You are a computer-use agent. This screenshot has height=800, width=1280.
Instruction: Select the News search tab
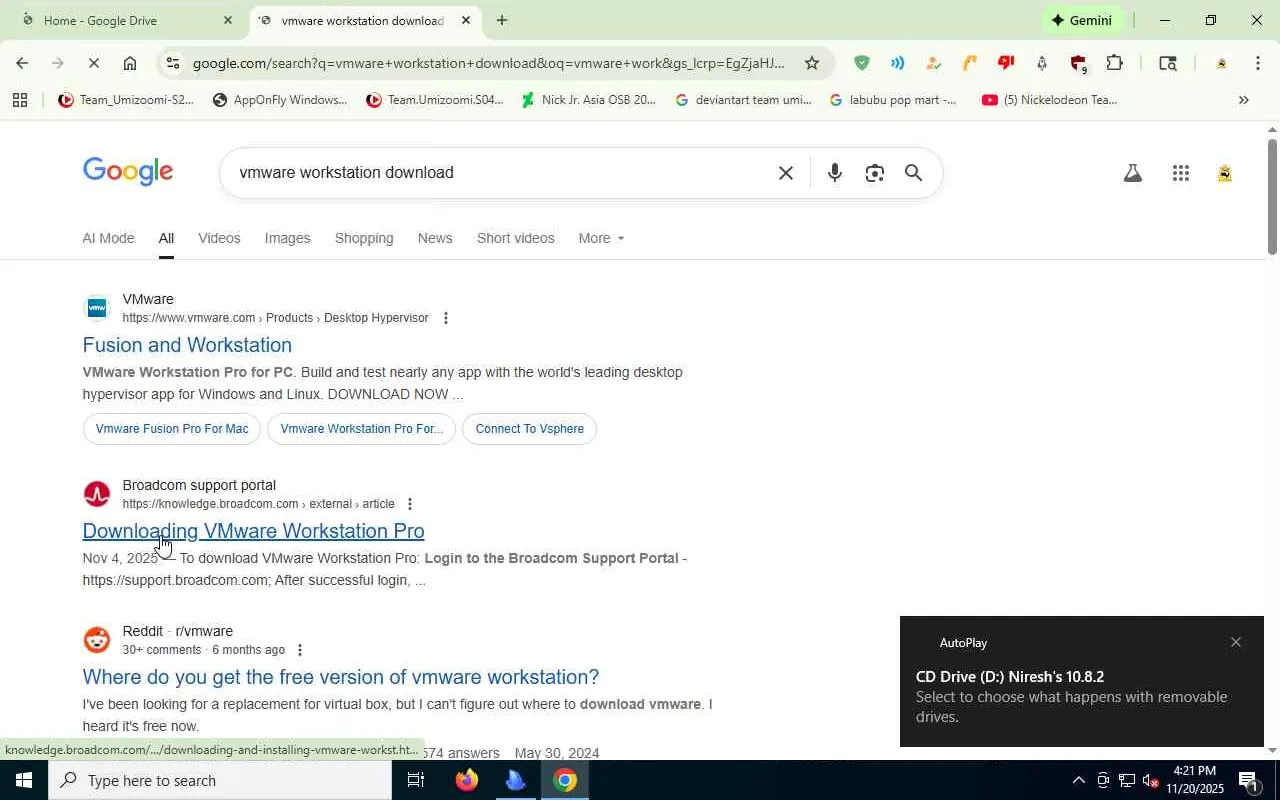click(x=435, y=238)
